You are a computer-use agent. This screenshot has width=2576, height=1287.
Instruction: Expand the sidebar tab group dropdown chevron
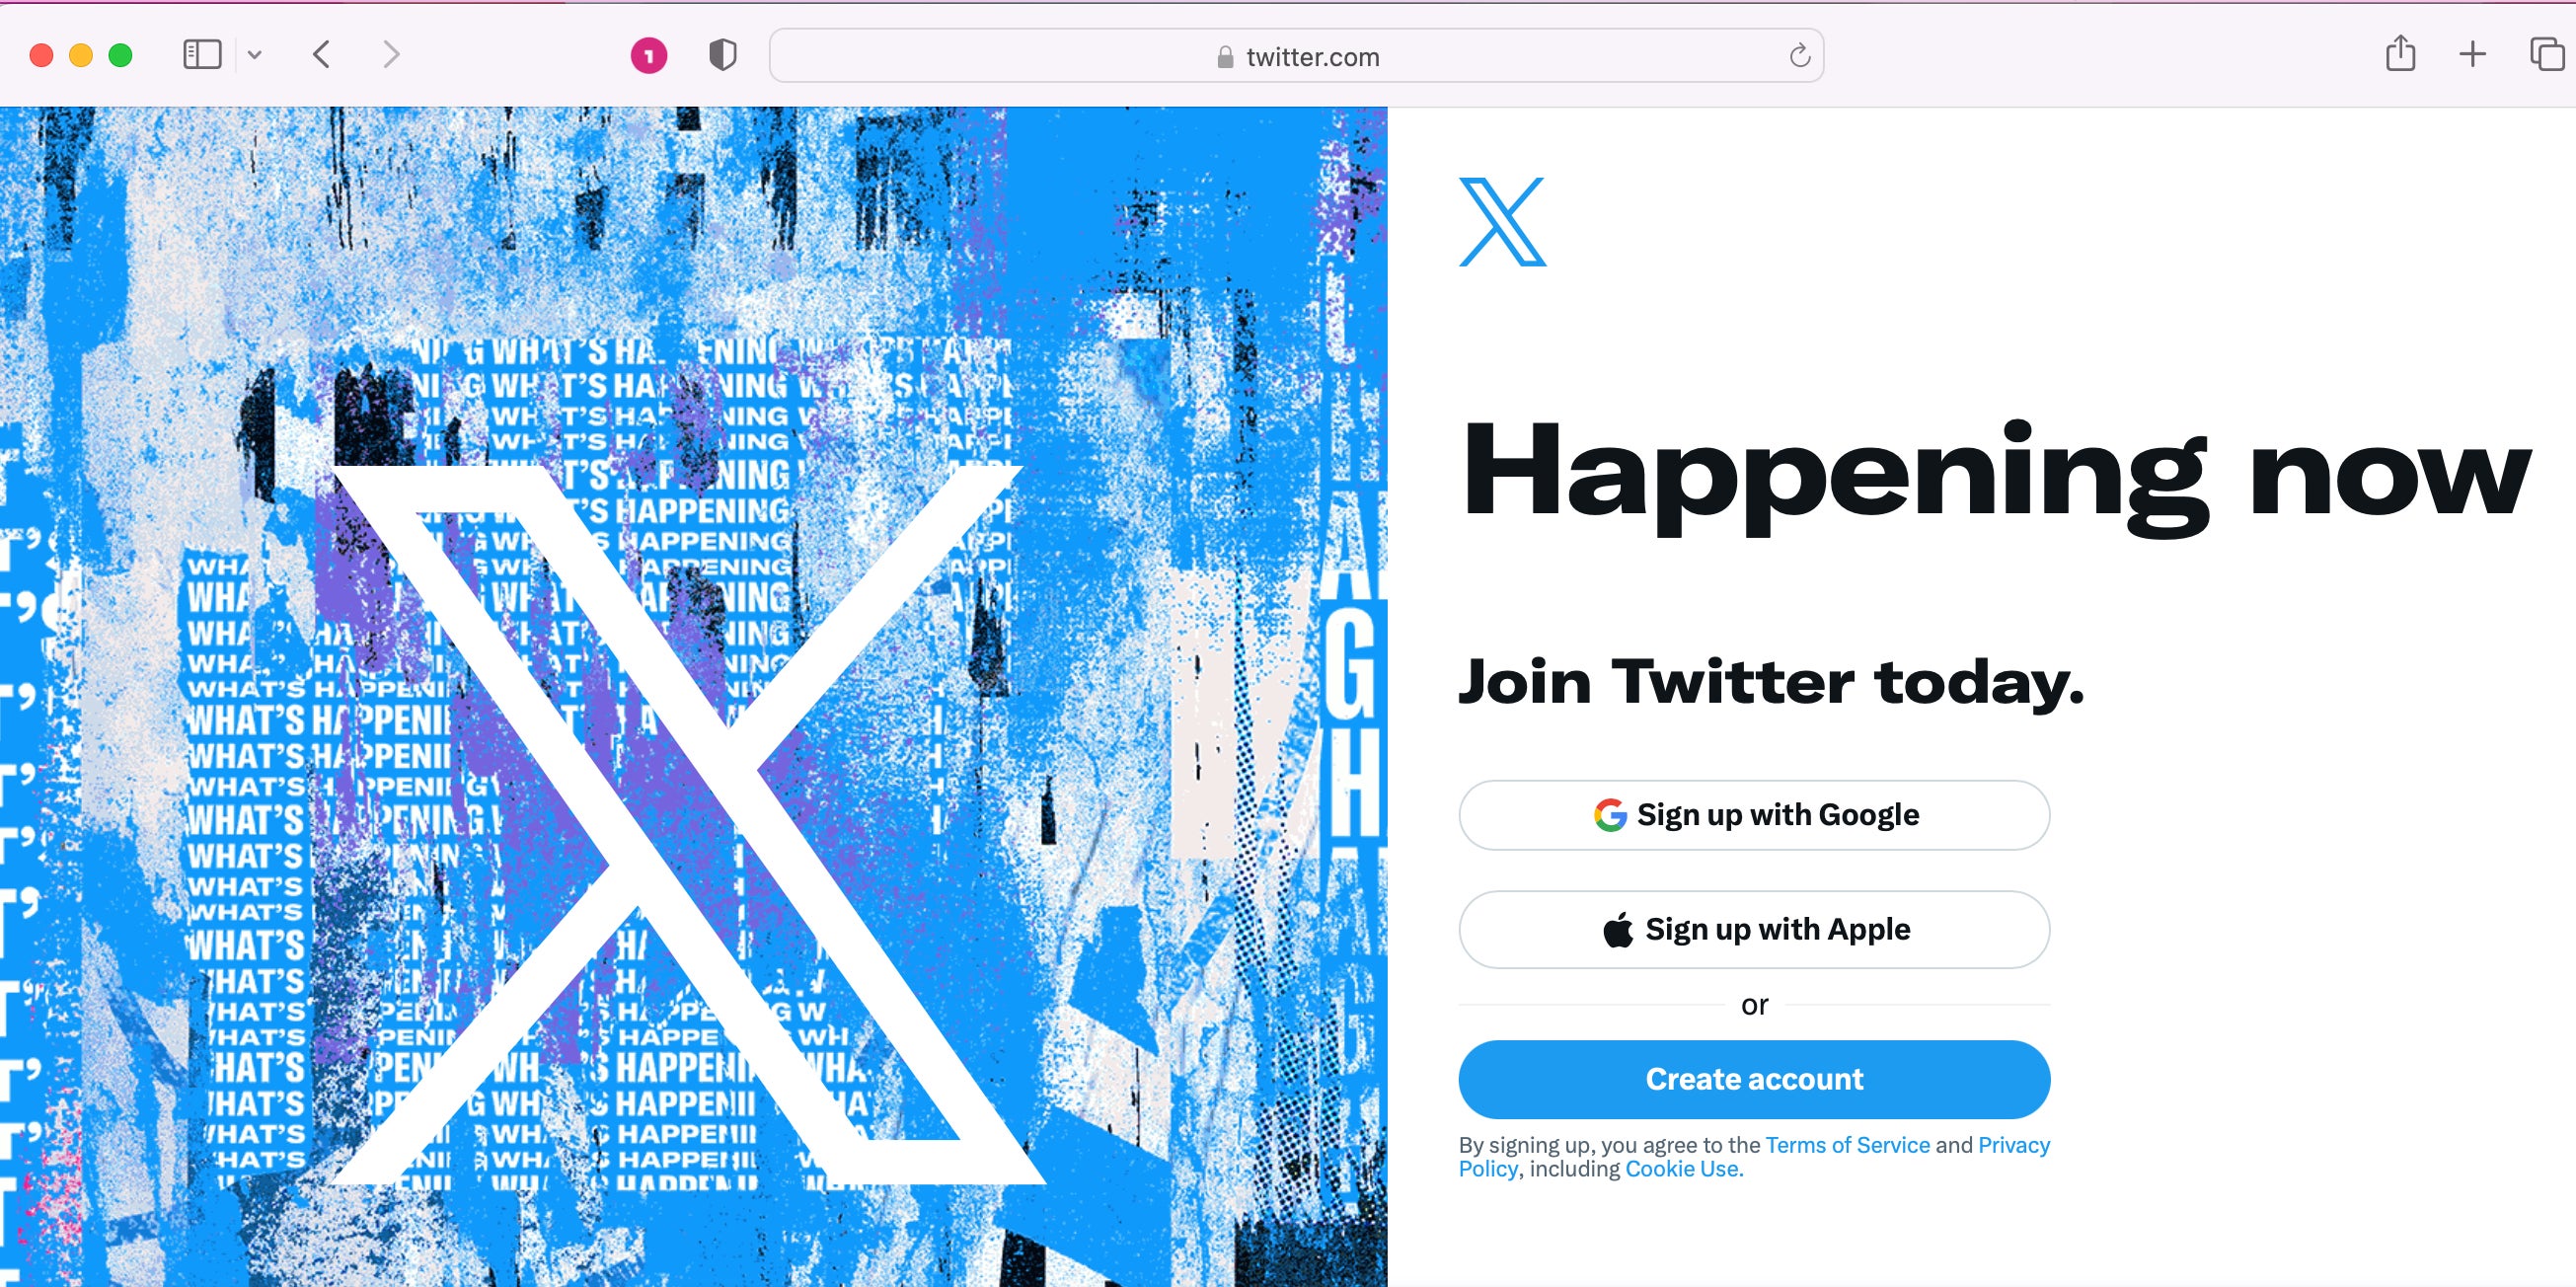[255, 55]
